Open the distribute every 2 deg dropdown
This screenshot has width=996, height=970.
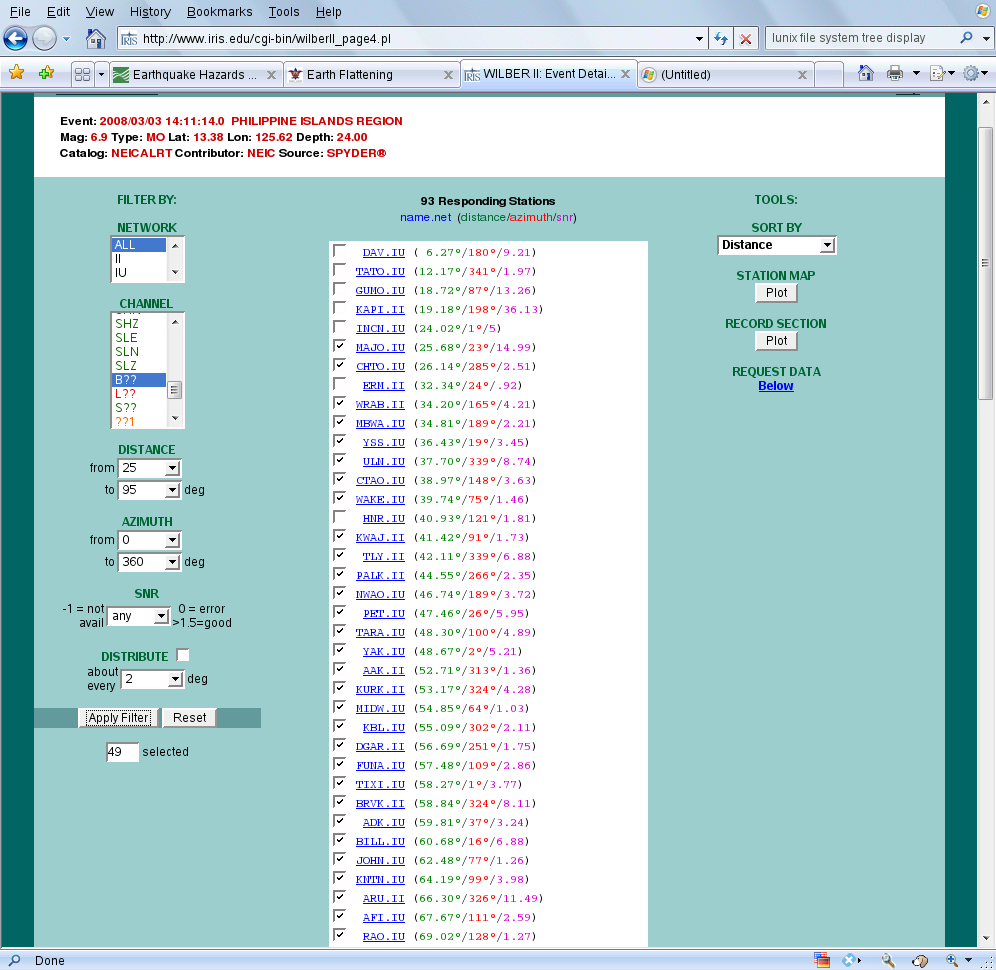pos(152,679)
